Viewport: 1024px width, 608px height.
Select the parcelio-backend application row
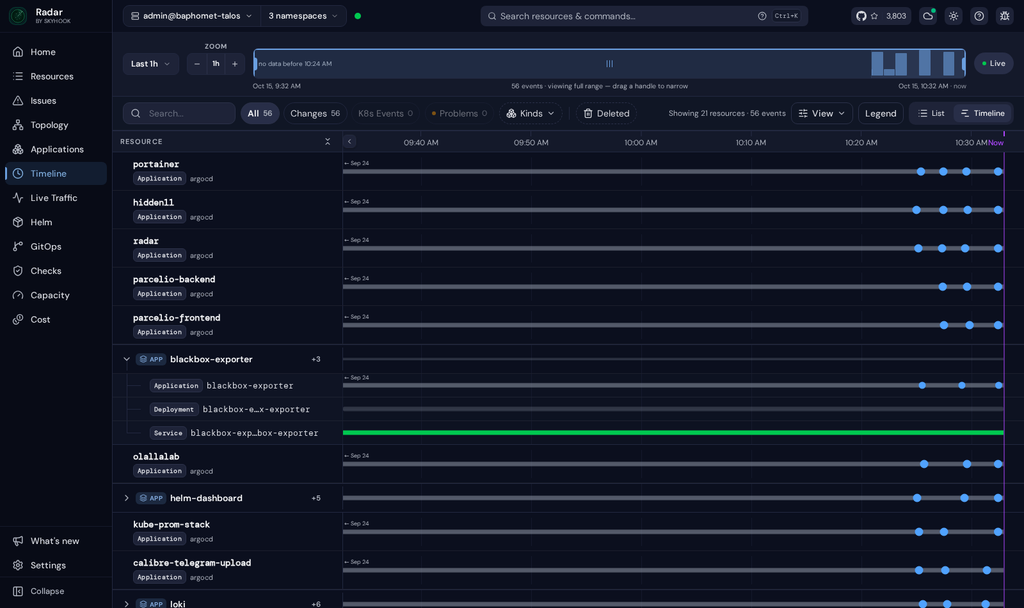coord(227,287)
